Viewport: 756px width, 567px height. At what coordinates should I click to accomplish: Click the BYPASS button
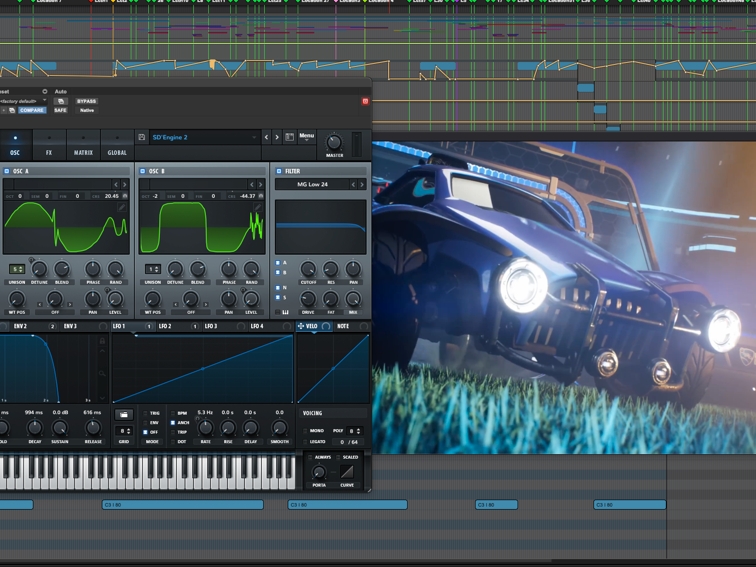pos(87,101)
